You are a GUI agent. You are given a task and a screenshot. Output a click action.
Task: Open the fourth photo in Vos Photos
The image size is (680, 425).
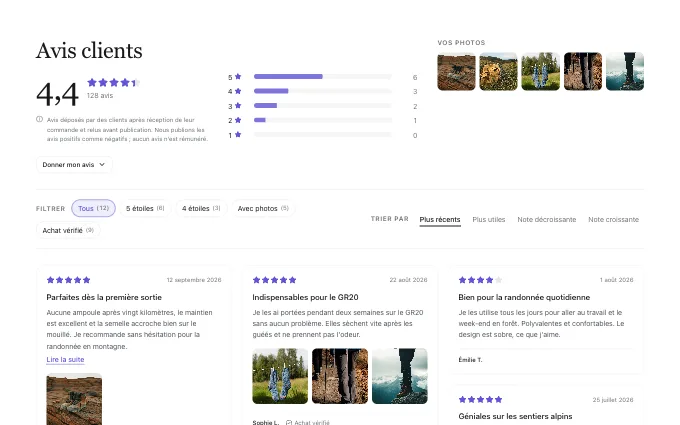point(583,72)
